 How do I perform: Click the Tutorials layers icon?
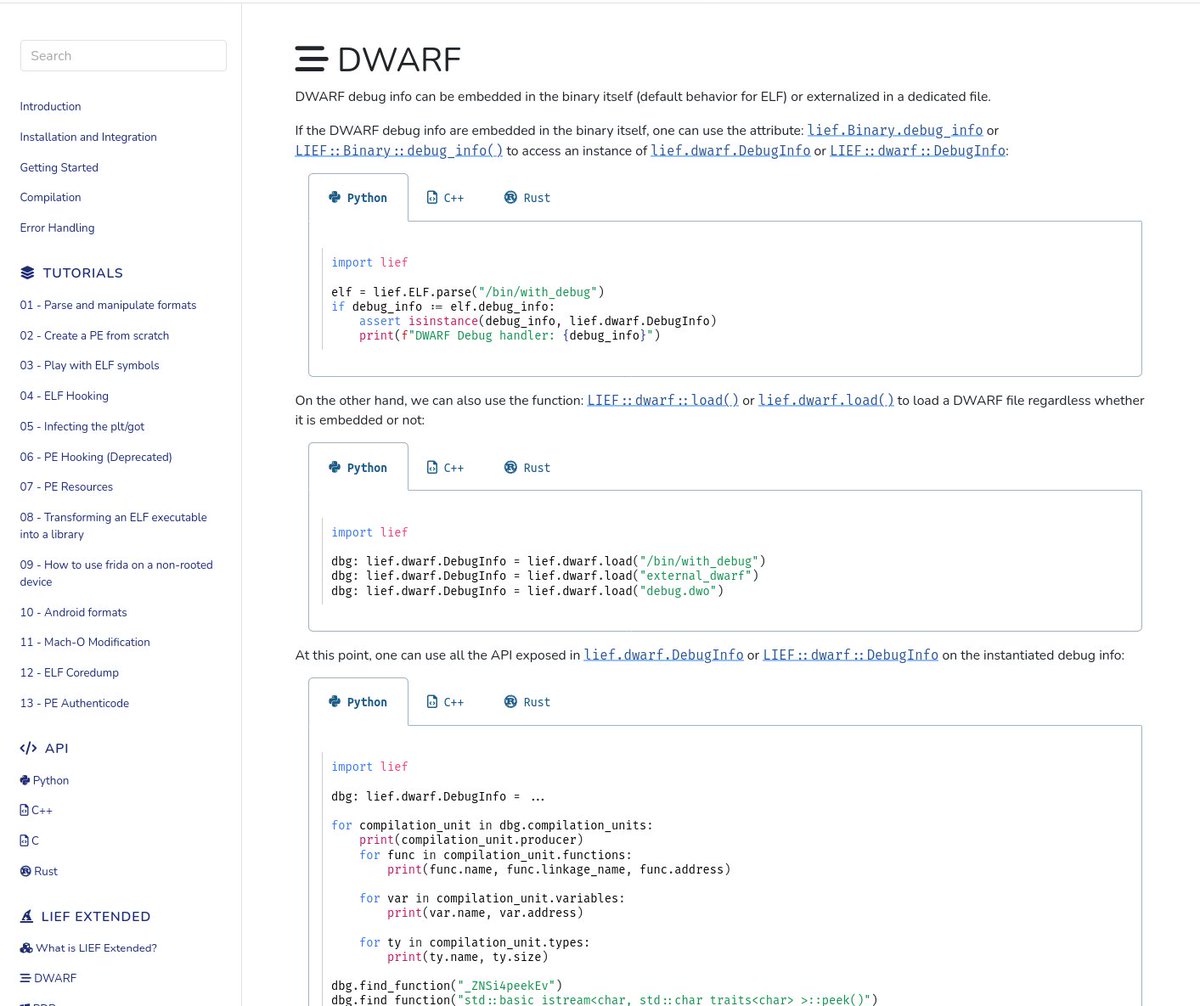click(x=27, y=273)
